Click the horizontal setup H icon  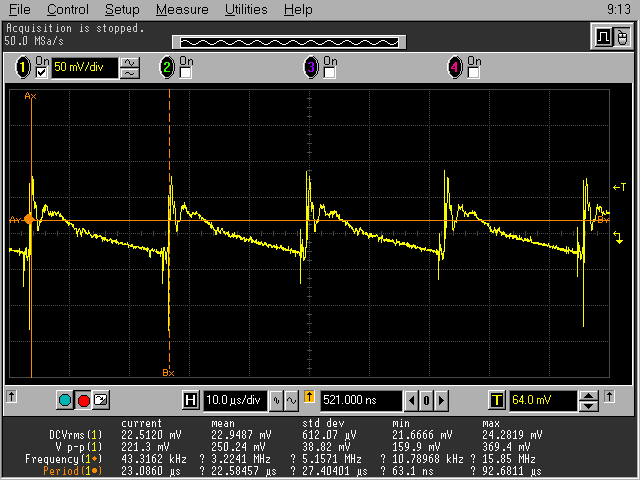(x=191, y=401)
